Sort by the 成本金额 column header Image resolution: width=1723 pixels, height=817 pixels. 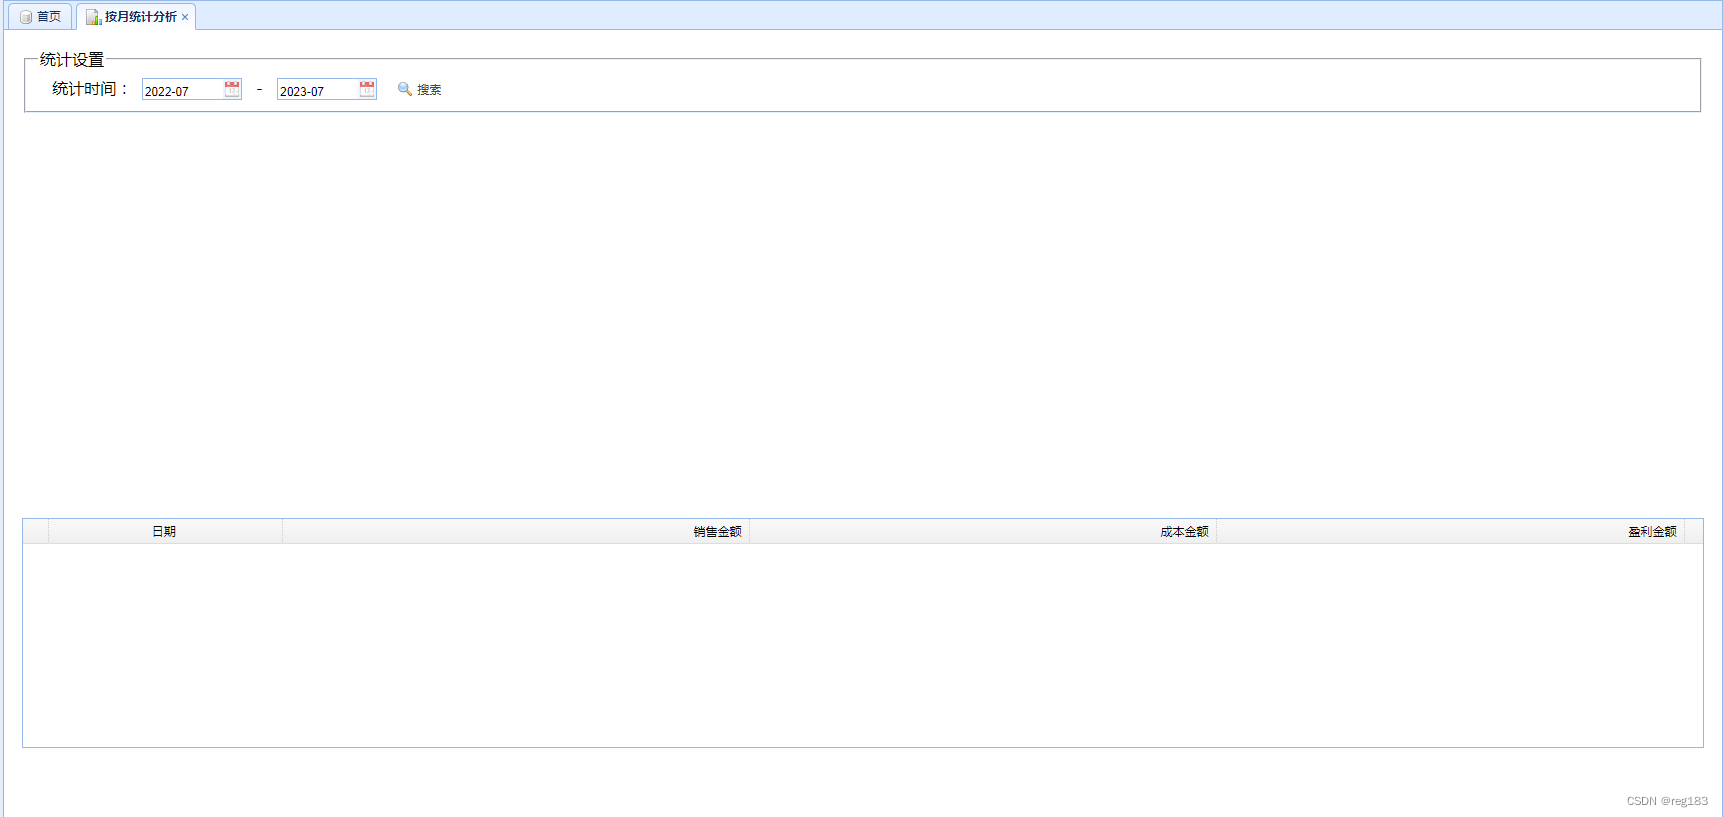coord(983,532)
